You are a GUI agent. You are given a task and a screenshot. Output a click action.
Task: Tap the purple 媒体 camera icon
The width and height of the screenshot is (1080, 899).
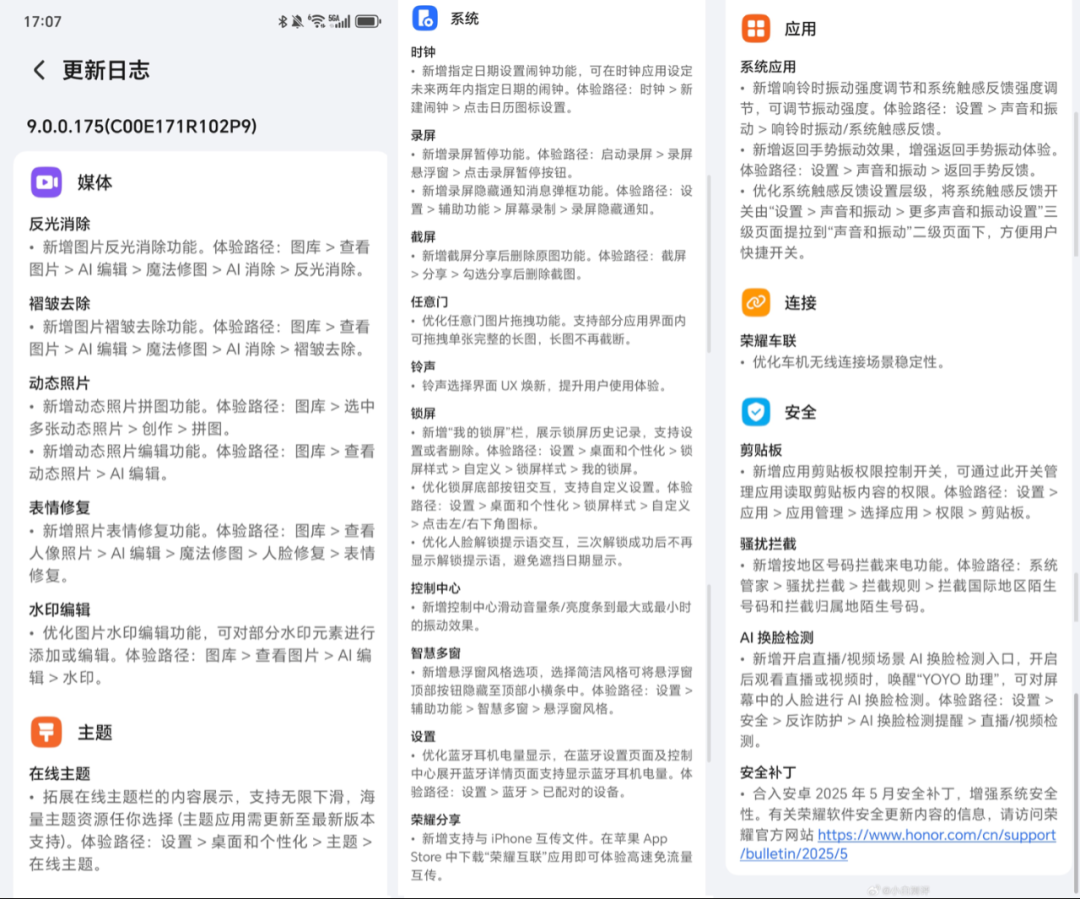coord(46,182)
